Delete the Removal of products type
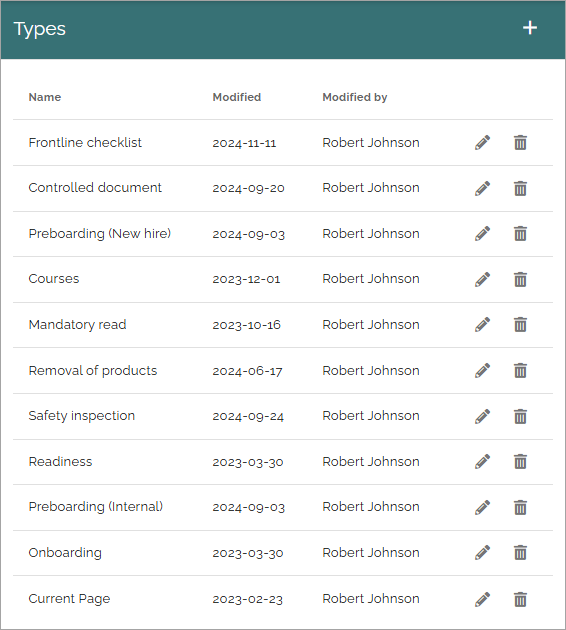 click(520, 370)
